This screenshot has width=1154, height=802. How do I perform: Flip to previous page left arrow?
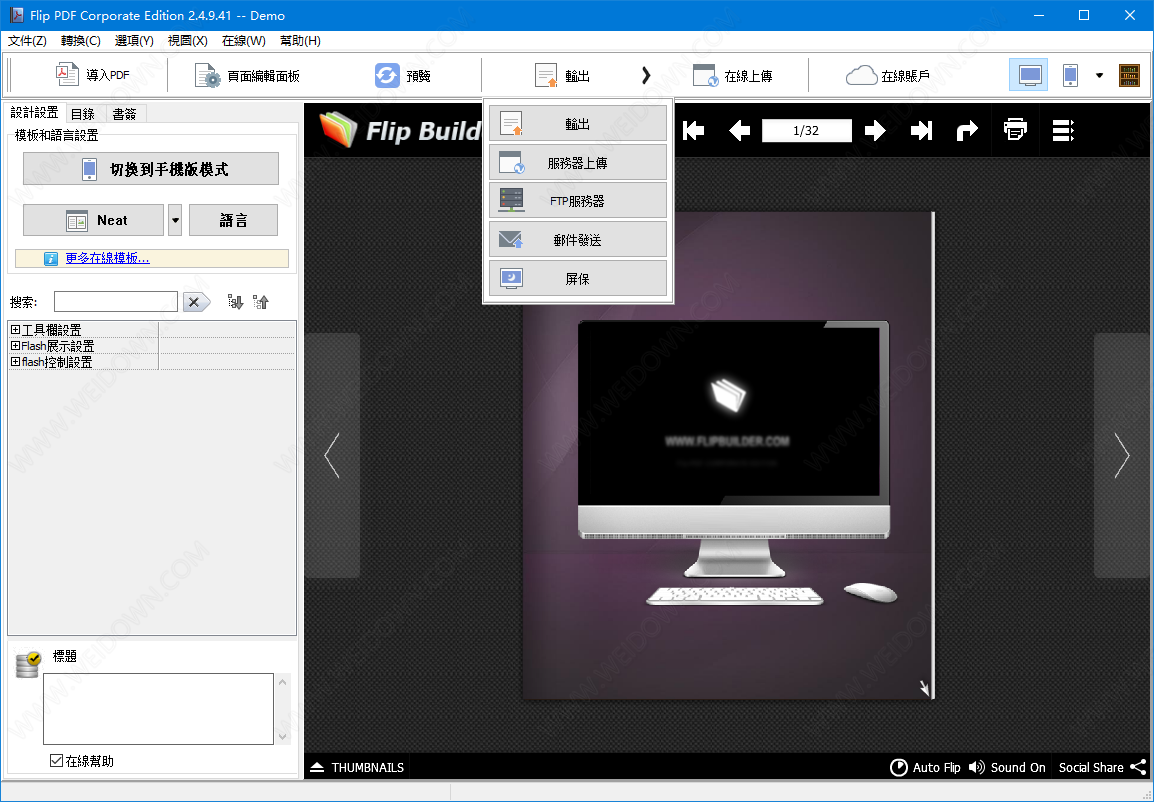click(x=332, y=455)
